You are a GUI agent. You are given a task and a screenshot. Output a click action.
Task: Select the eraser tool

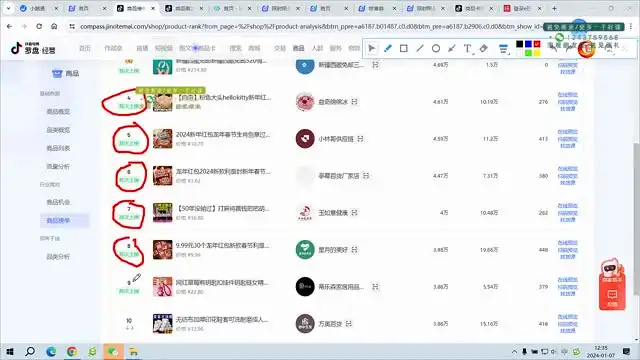tap(484, 48)
